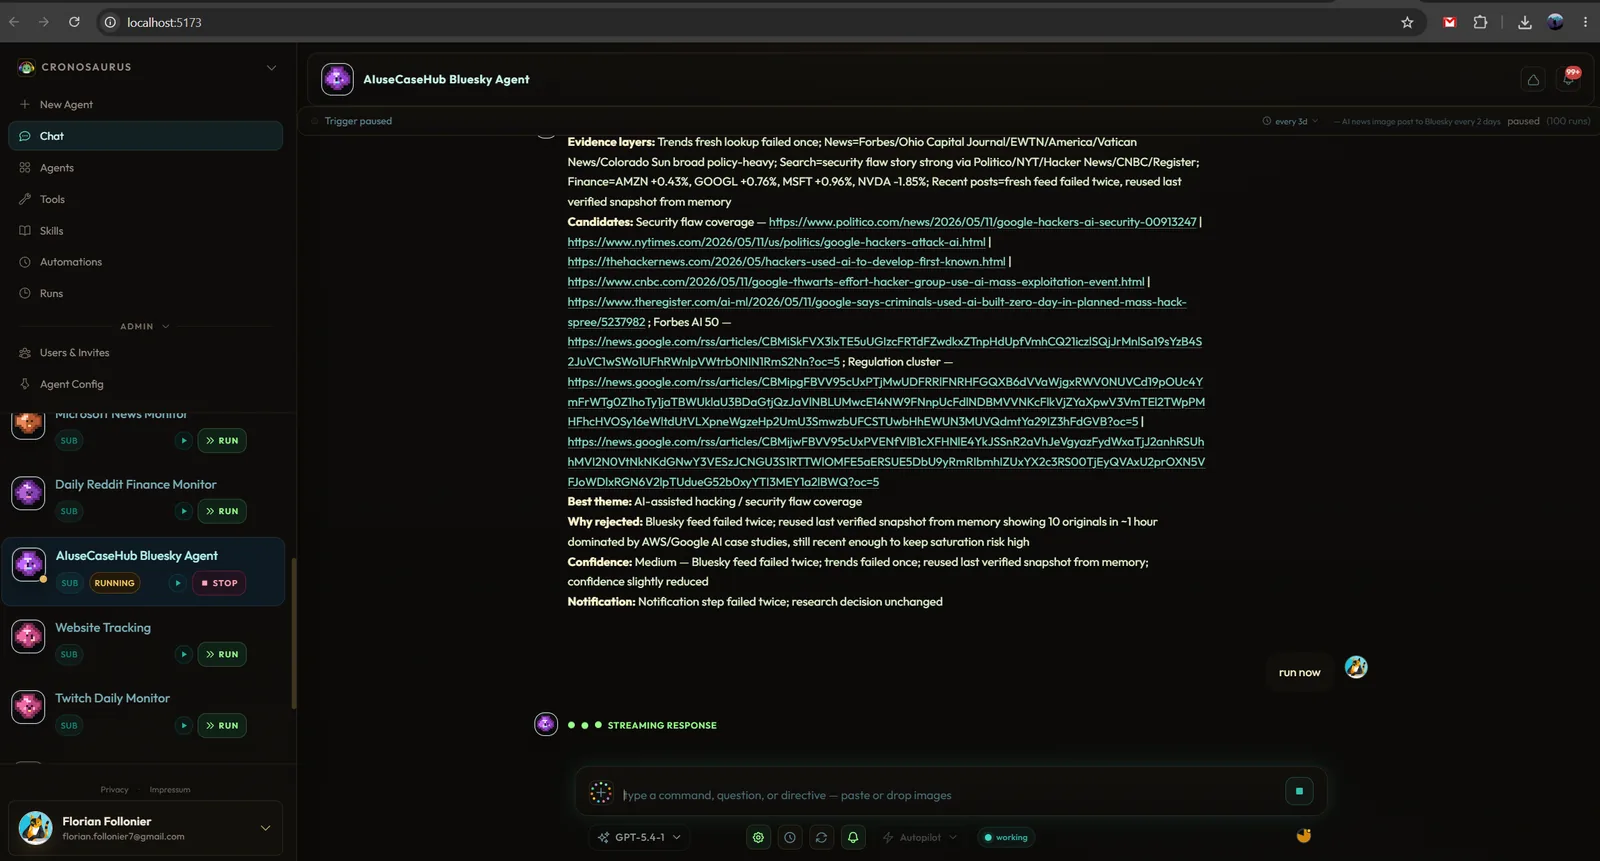1600x861 pixels.
Task: Click the home icon in agent header
Action: click(x=1533, y=79)
